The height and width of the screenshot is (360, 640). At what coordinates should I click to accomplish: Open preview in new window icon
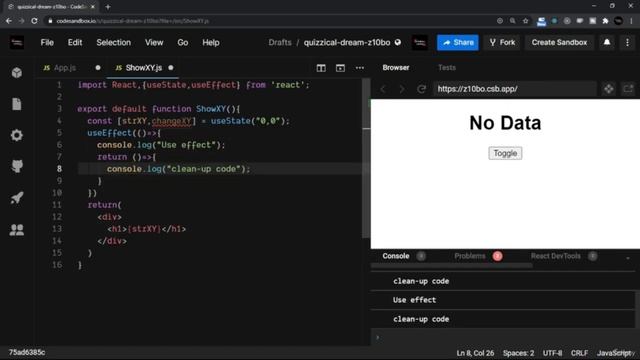(628, 89)
